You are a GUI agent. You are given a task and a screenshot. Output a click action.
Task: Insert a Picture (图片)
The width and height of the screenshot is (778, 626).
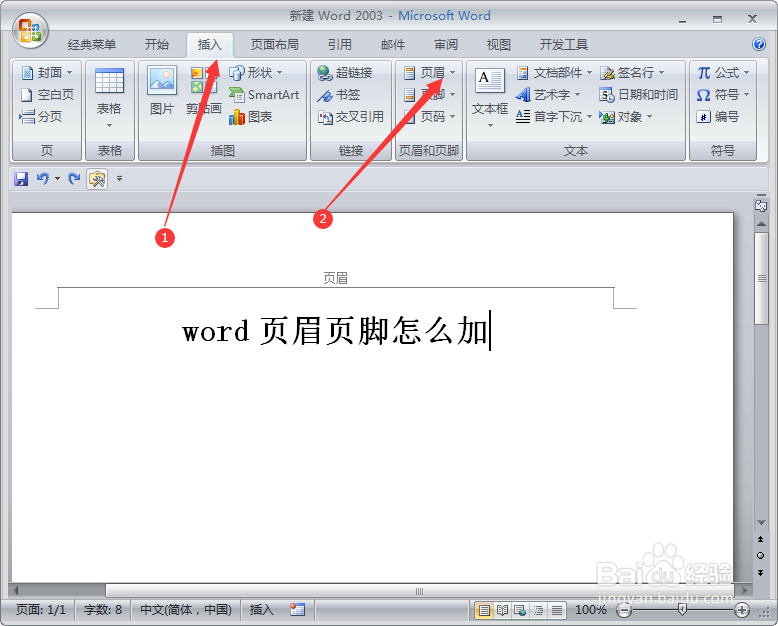pos(162,91)
